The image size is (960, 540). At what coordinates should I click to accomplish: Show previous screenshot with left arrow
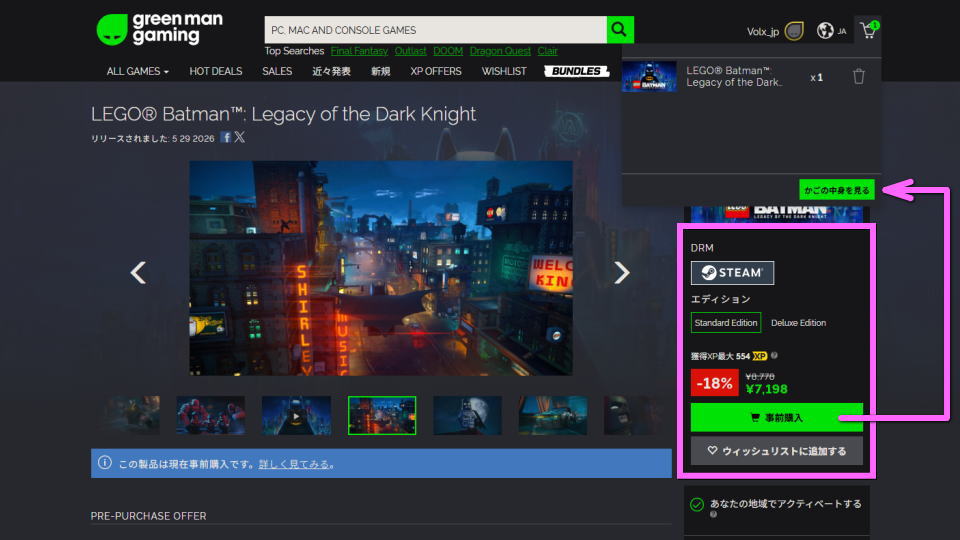click(139, 272)
